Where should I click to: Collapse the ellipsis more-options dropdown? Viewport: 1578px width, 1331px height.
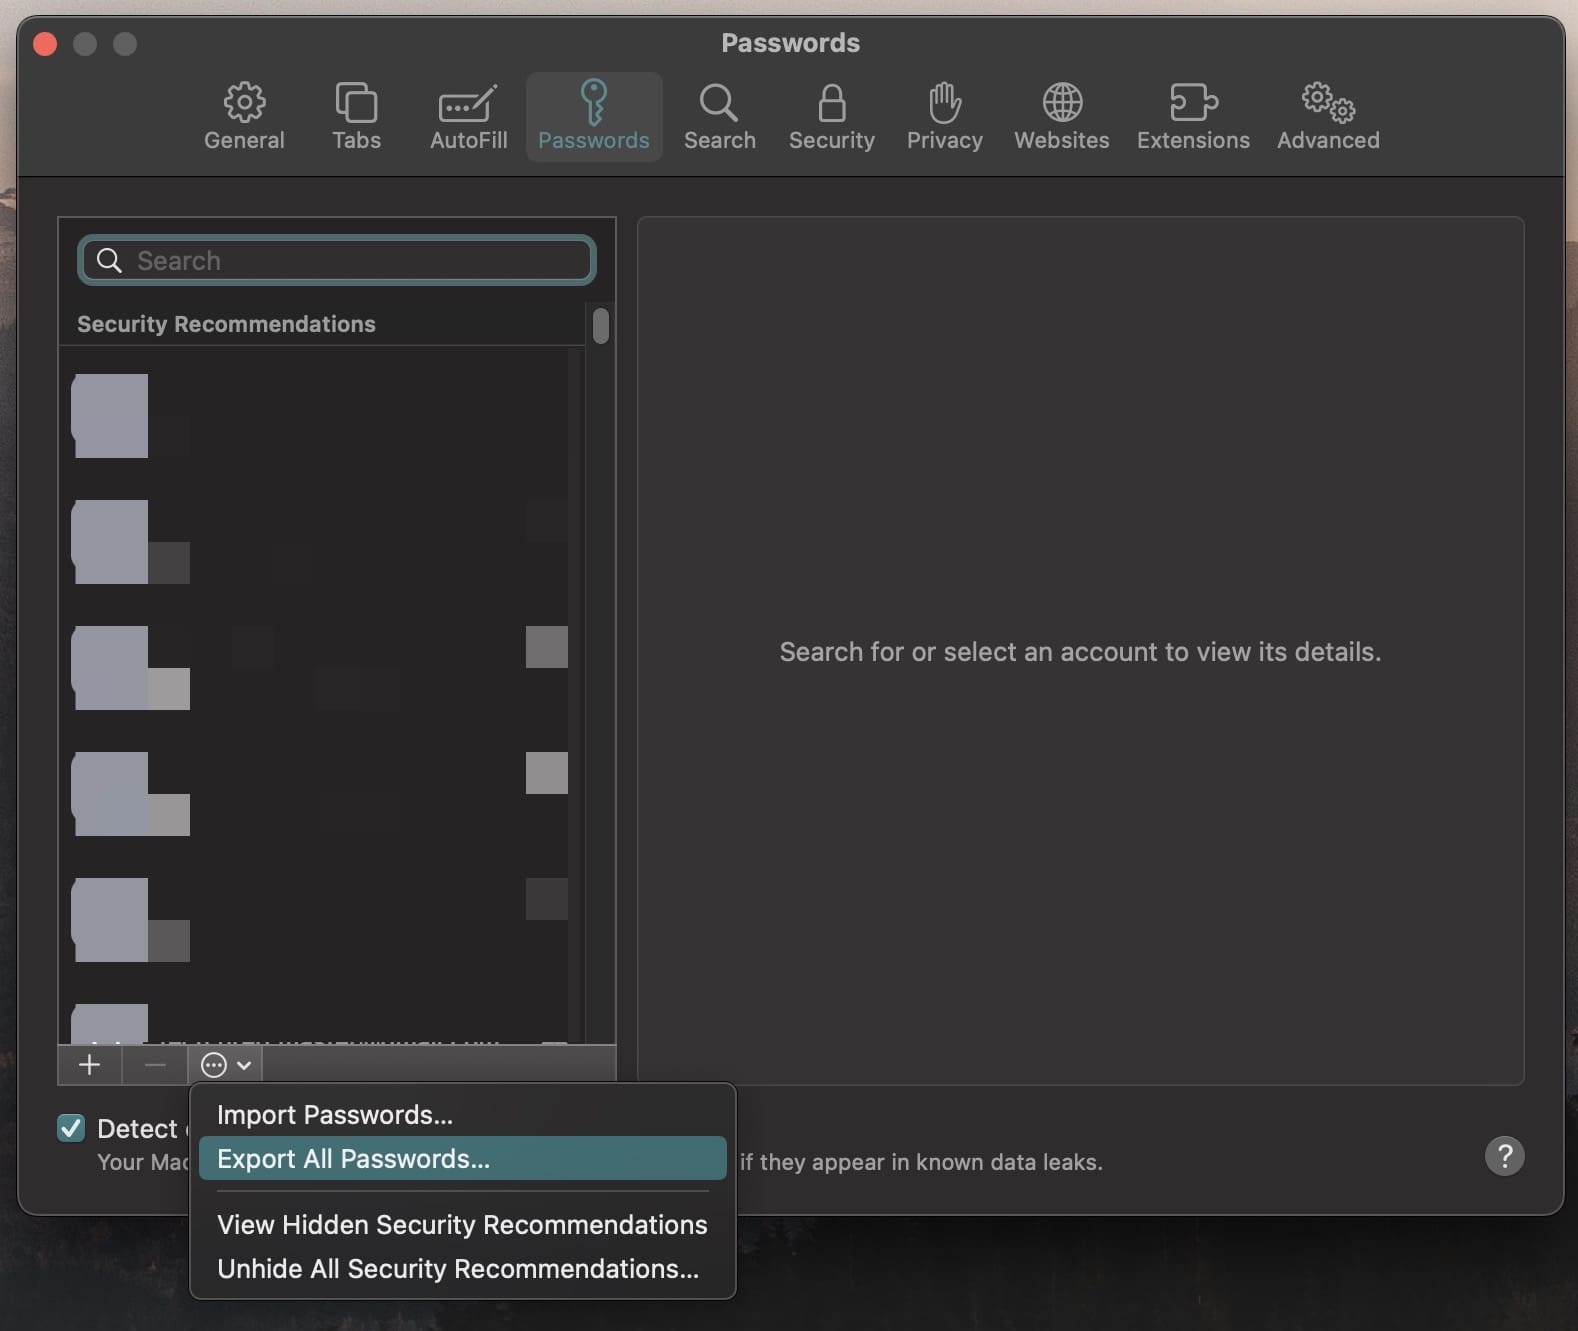point(226,1065)
